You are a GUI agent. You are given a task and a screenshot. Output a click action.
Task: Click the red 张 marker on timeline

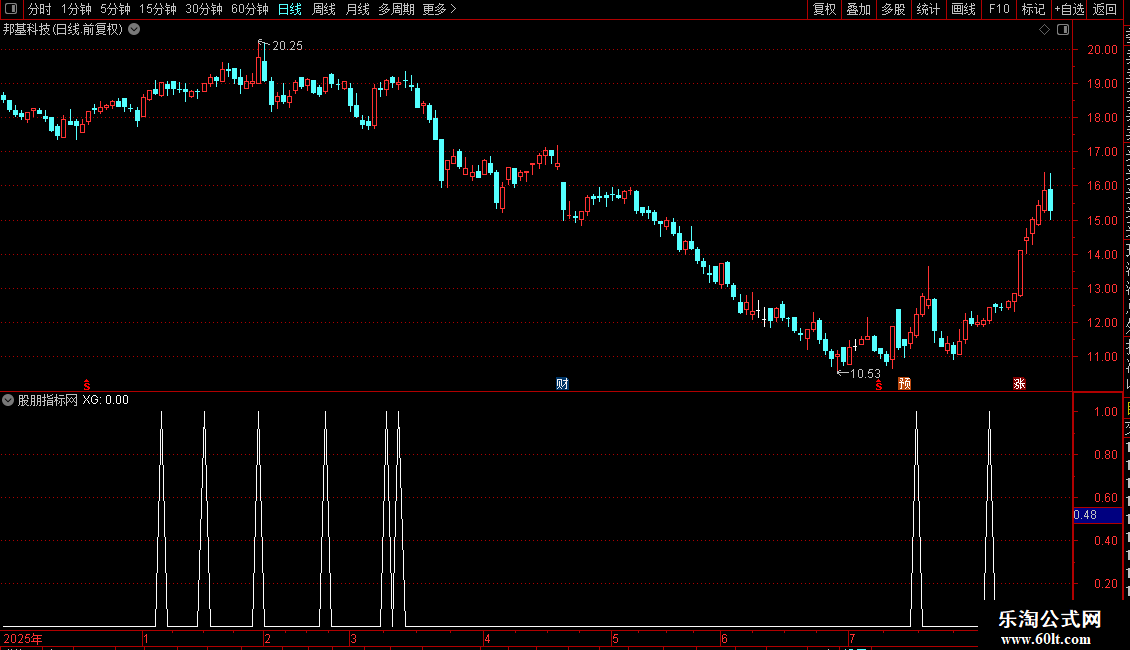(1019, 383)
